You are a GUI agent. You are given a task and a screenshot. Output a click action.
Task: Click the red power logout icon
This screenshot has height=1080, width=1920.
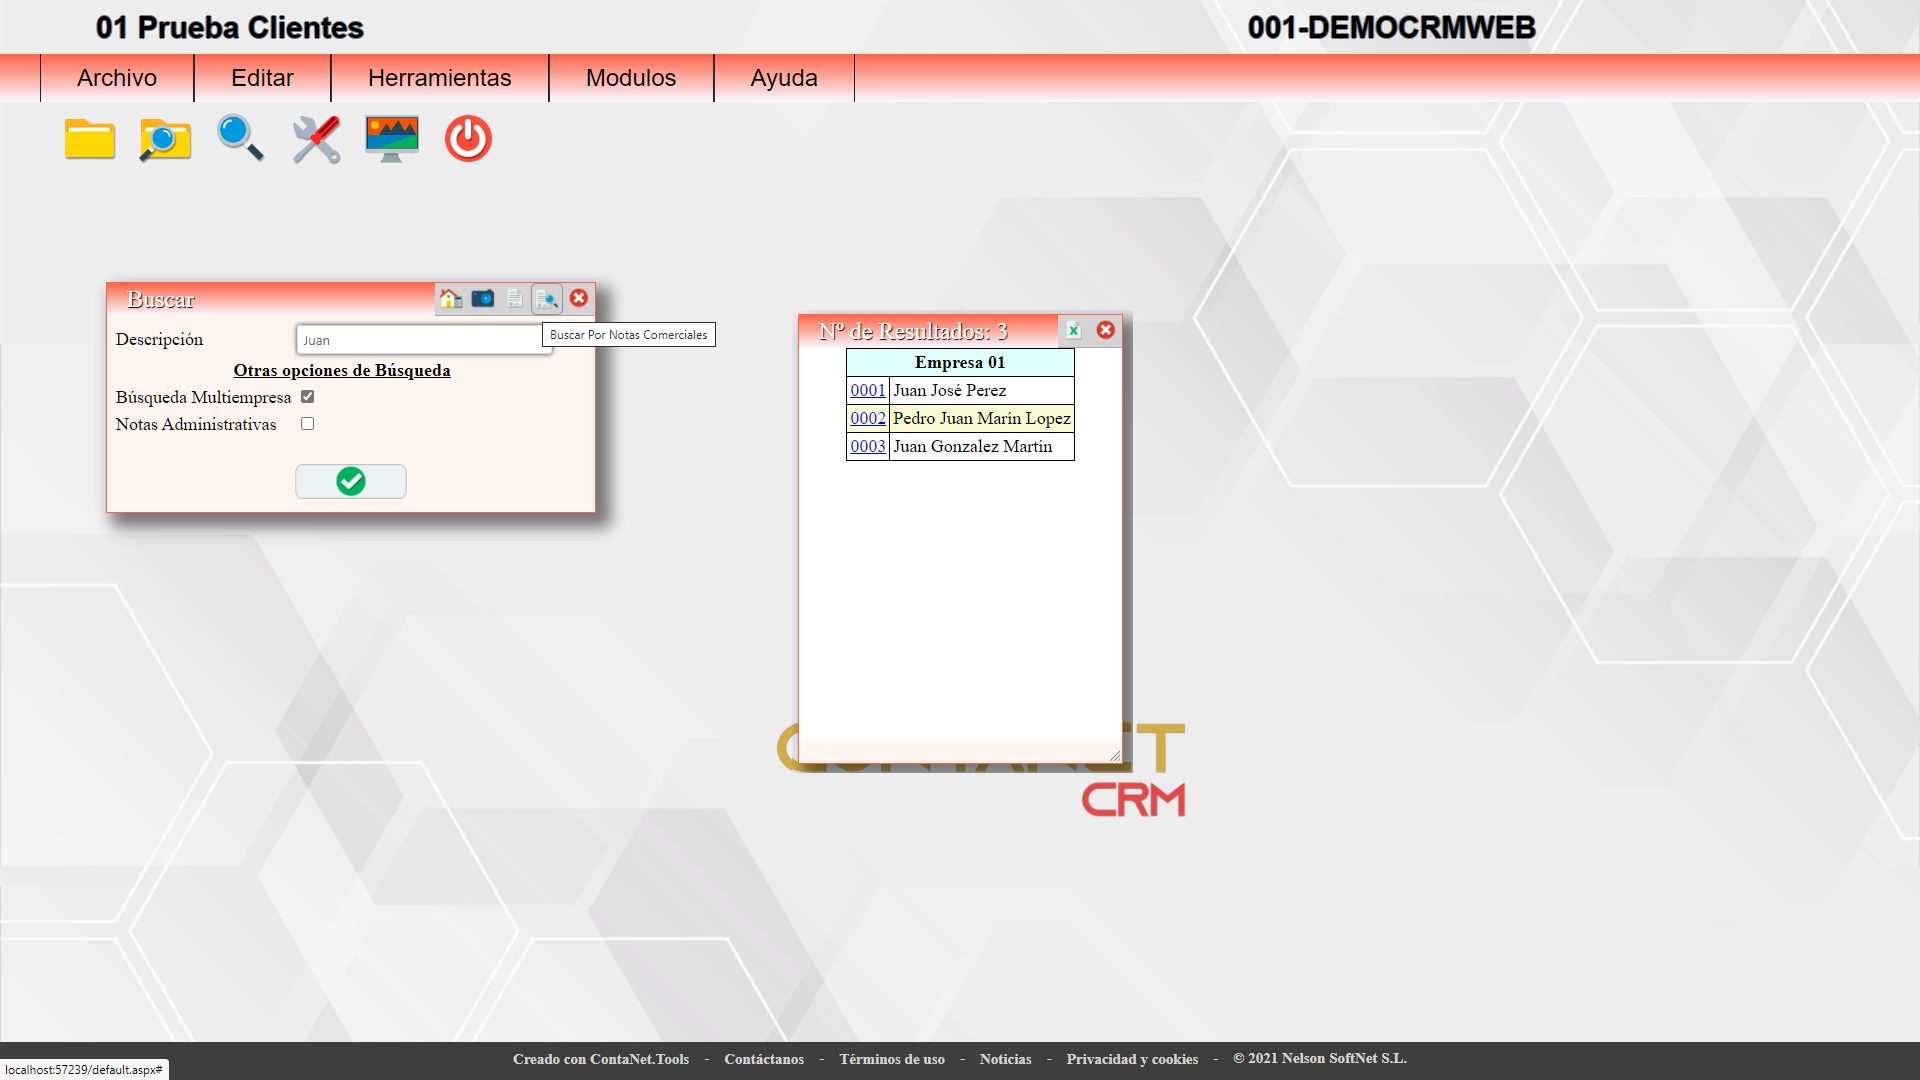click(x=468, y=139)
